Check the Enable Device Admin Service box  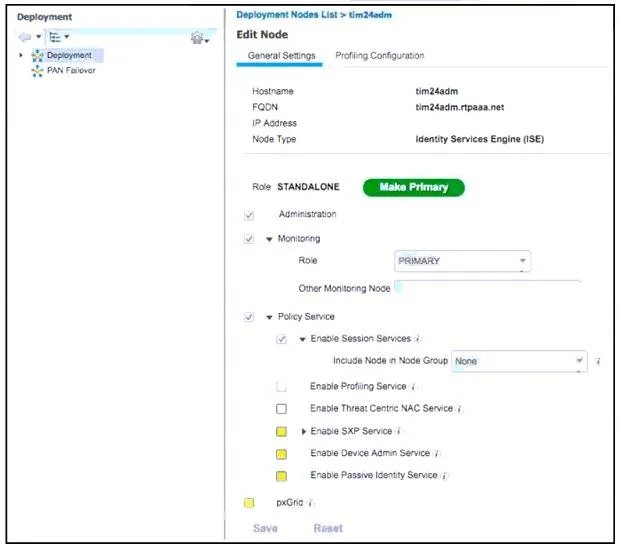tap(281, 454)
